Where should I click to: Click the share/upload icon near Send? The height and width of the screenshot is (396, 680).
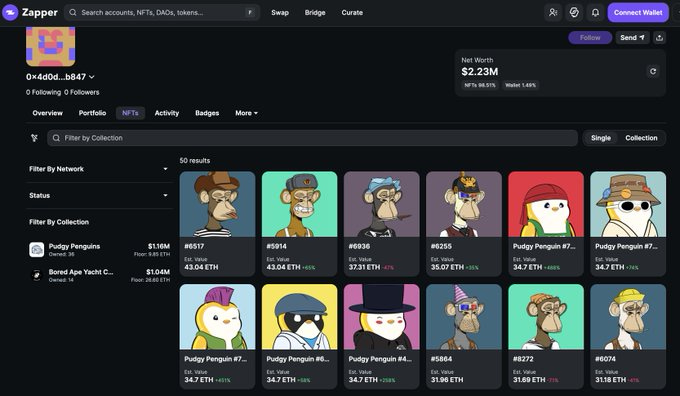659,38
